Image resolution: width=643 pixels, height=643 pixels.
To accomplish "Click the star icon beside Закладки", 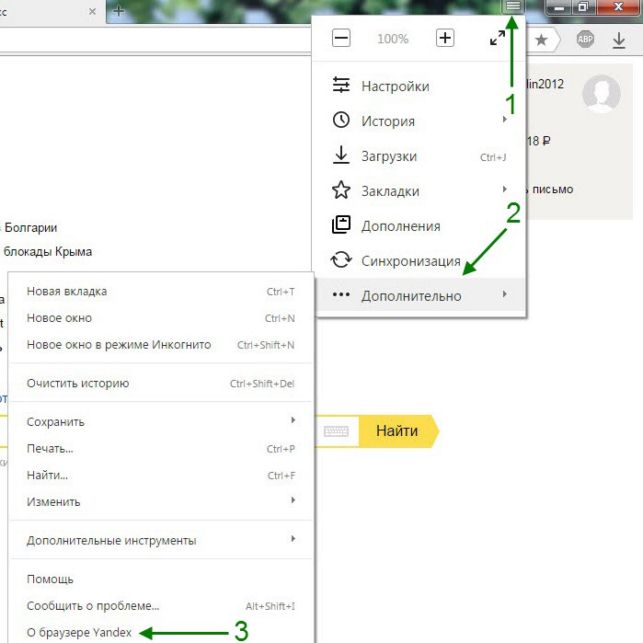I will [x=341, y=190].
